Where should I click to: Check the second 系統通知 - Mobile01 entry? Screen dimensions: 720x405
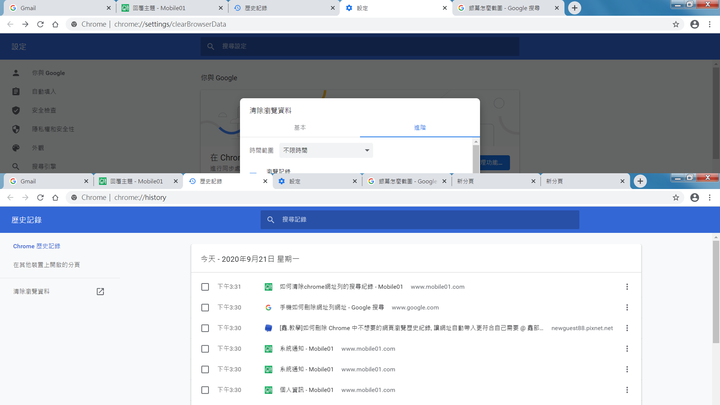coord(205,369)
